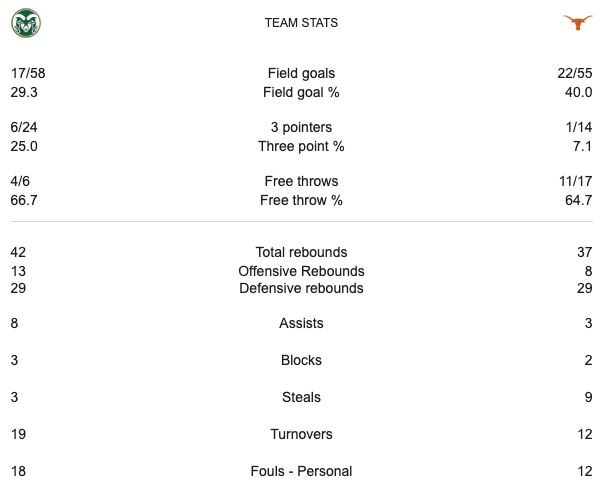
Task: Click the Colorado State Rams logo
Action: [26, 23]
